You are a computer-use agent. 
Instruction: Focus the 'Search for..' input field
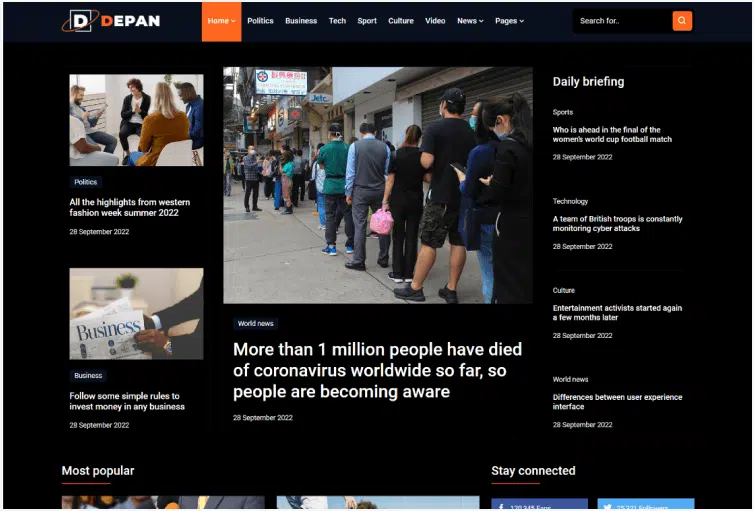(x=622, y=21)
